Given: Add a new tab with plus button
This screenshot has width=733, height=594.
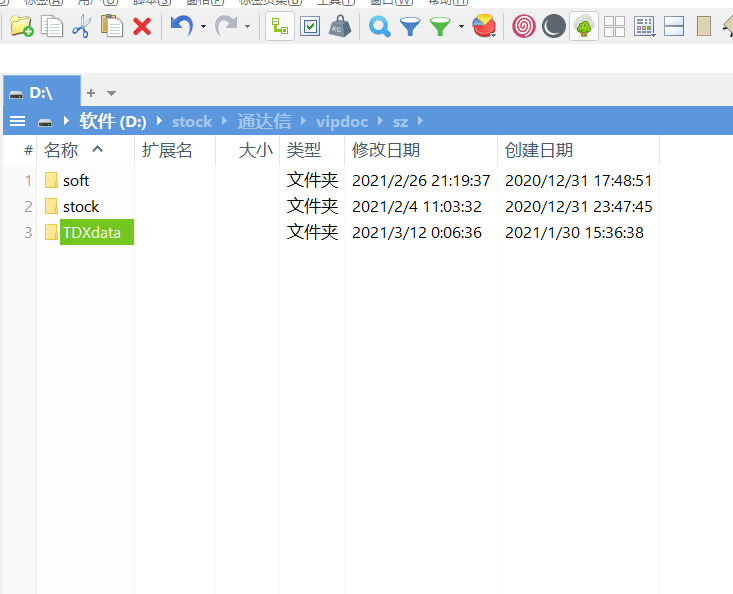Looking at the screenshot, I should click(91, 93).
